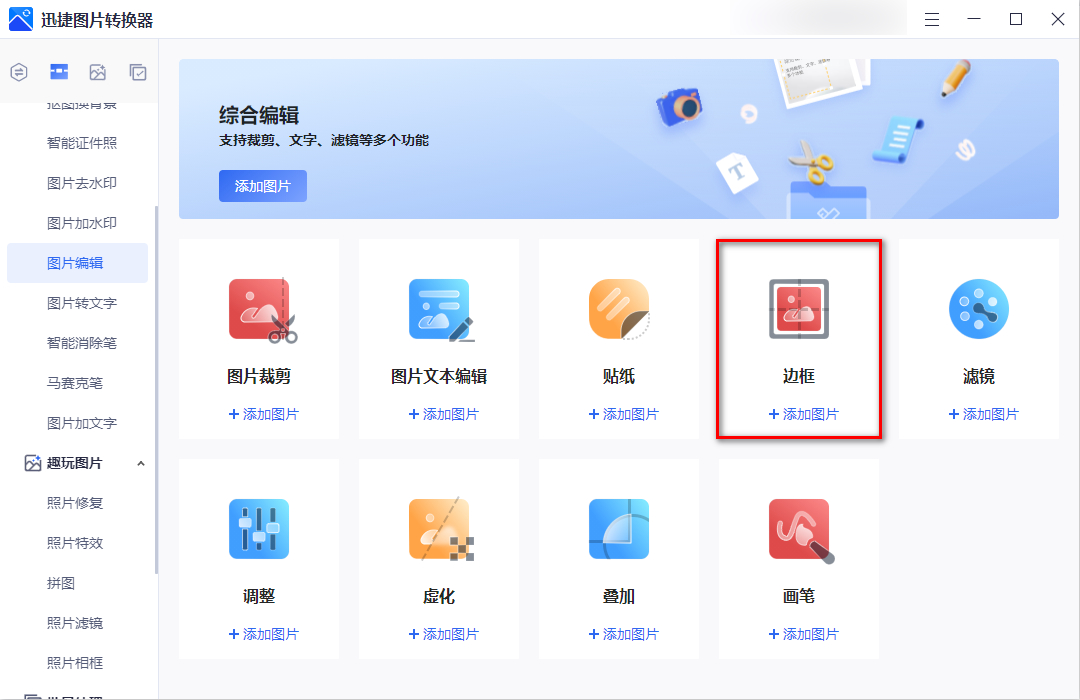Click 添加图片 link under 图片裁剪
Image resolution: width=1080 pixels, height=700 pixels.
(263, 414)
